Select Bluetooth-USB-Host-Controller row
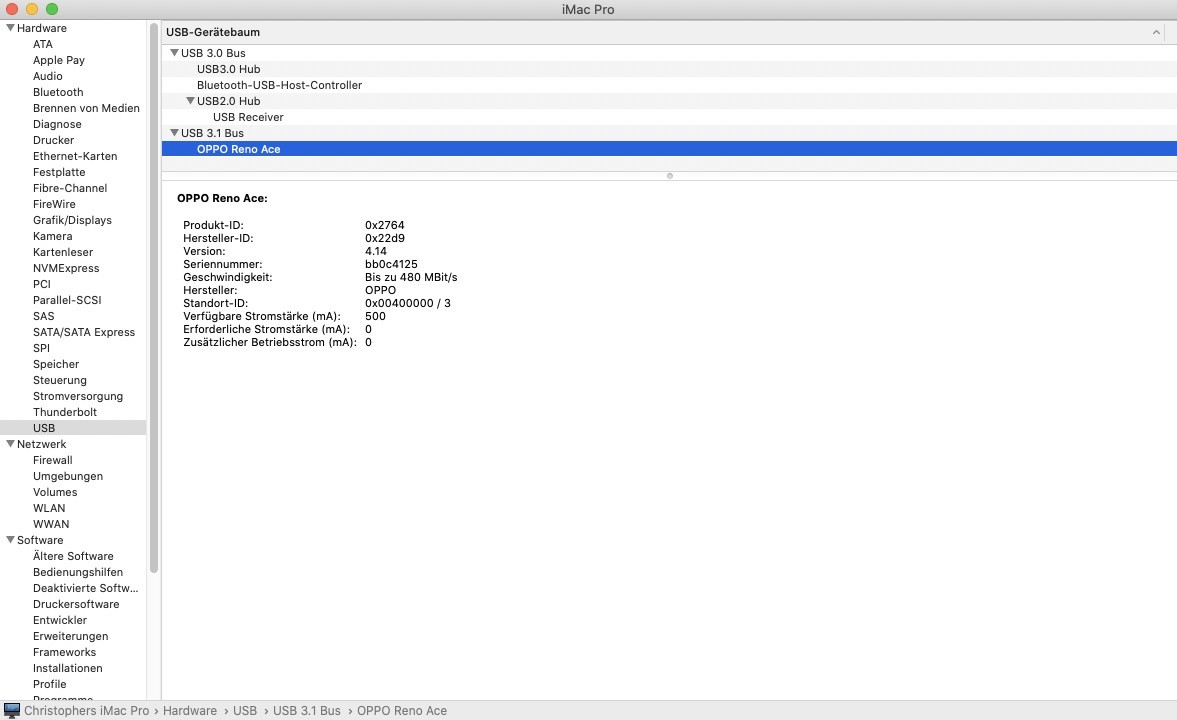Image resolution: width=1177 pixels, height=720 pixels. click(x=669, y=85)
